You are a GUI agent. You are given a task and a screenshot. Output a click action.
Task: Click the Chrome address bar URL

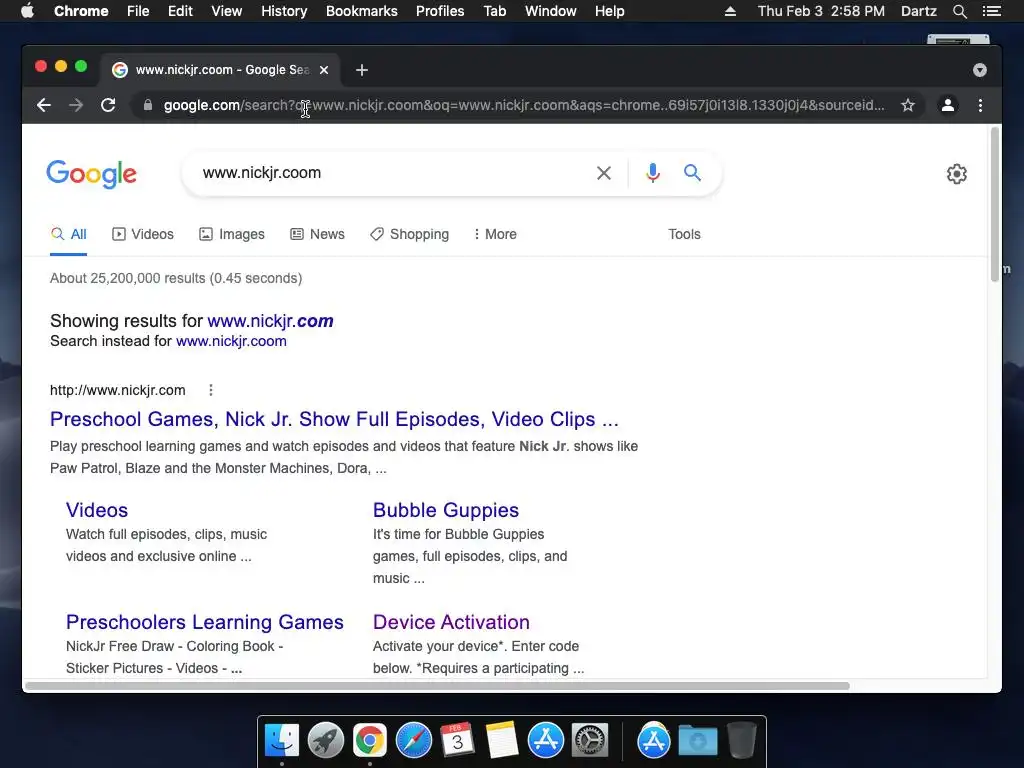(x=524, y=105)
